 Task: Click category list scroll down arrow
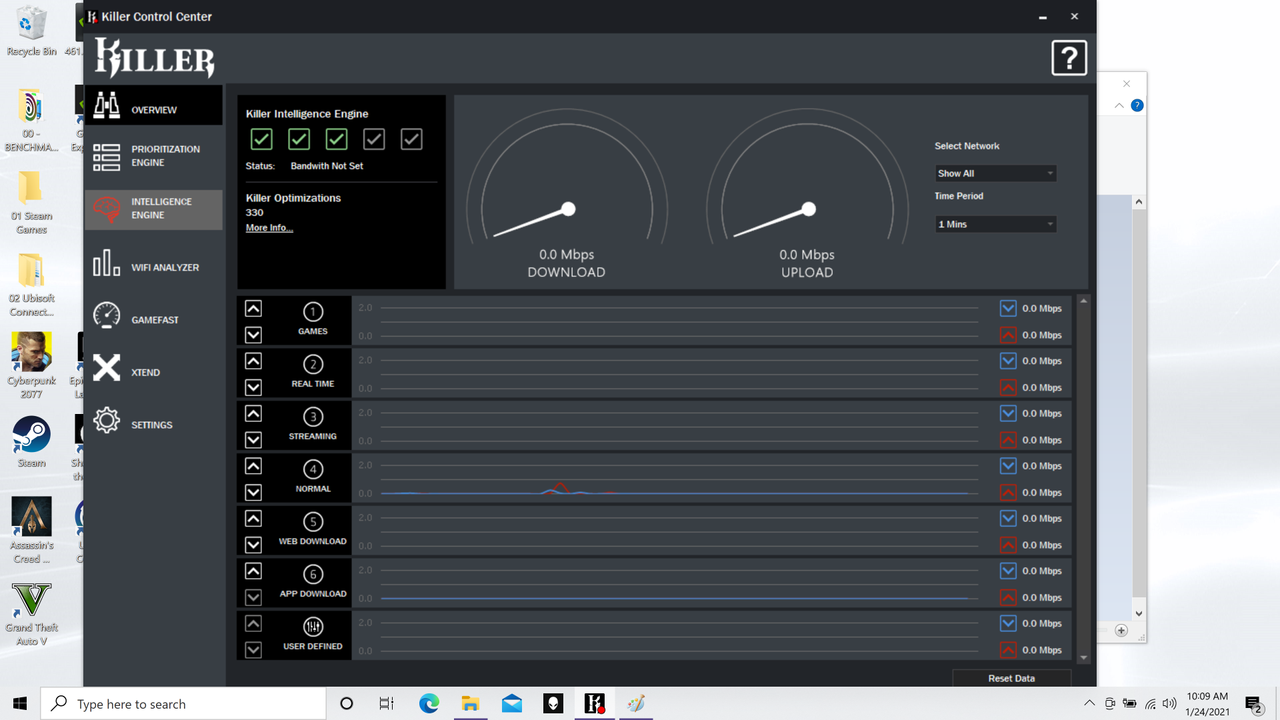(x=1083, y=657)
